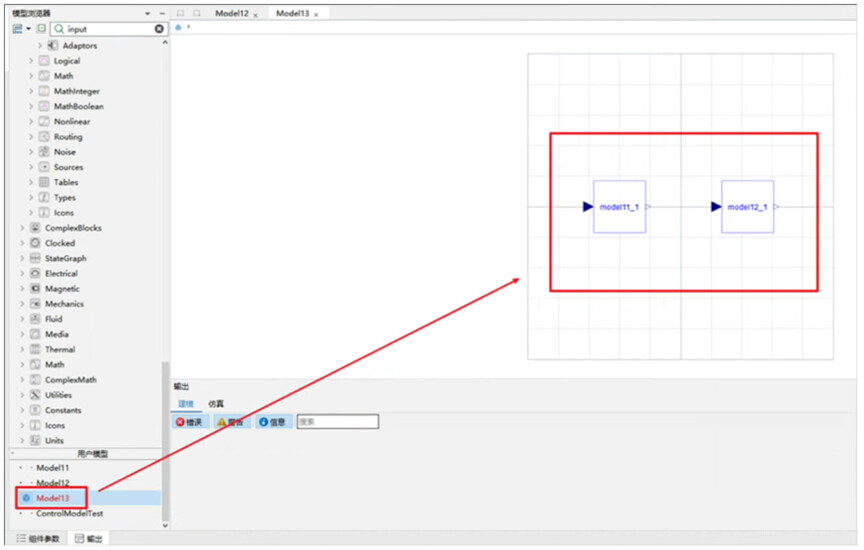Switch to the Model13 tab
This screenshot has height=550, width=864.
(293, 13)
